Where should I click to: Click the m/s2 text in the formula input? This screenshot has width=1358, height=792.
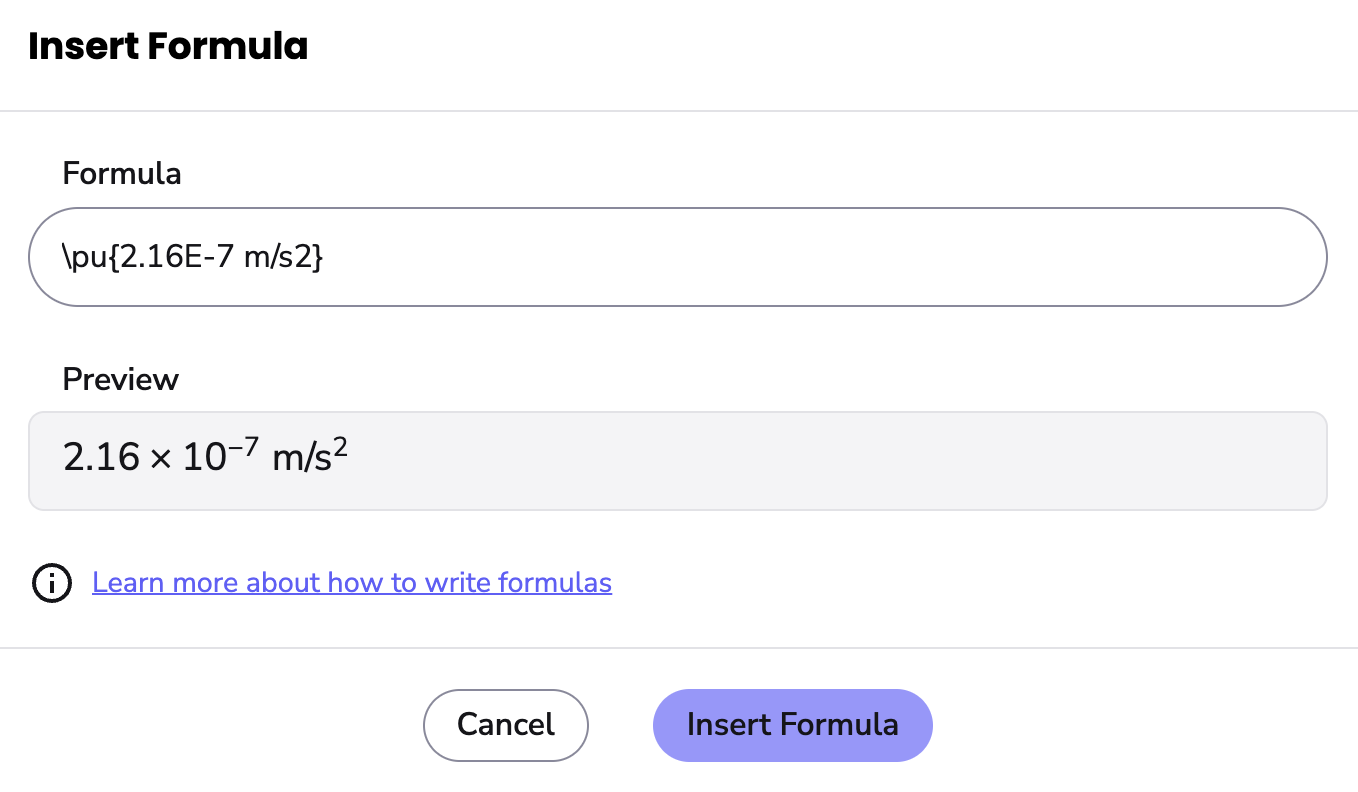pos(280,258)
